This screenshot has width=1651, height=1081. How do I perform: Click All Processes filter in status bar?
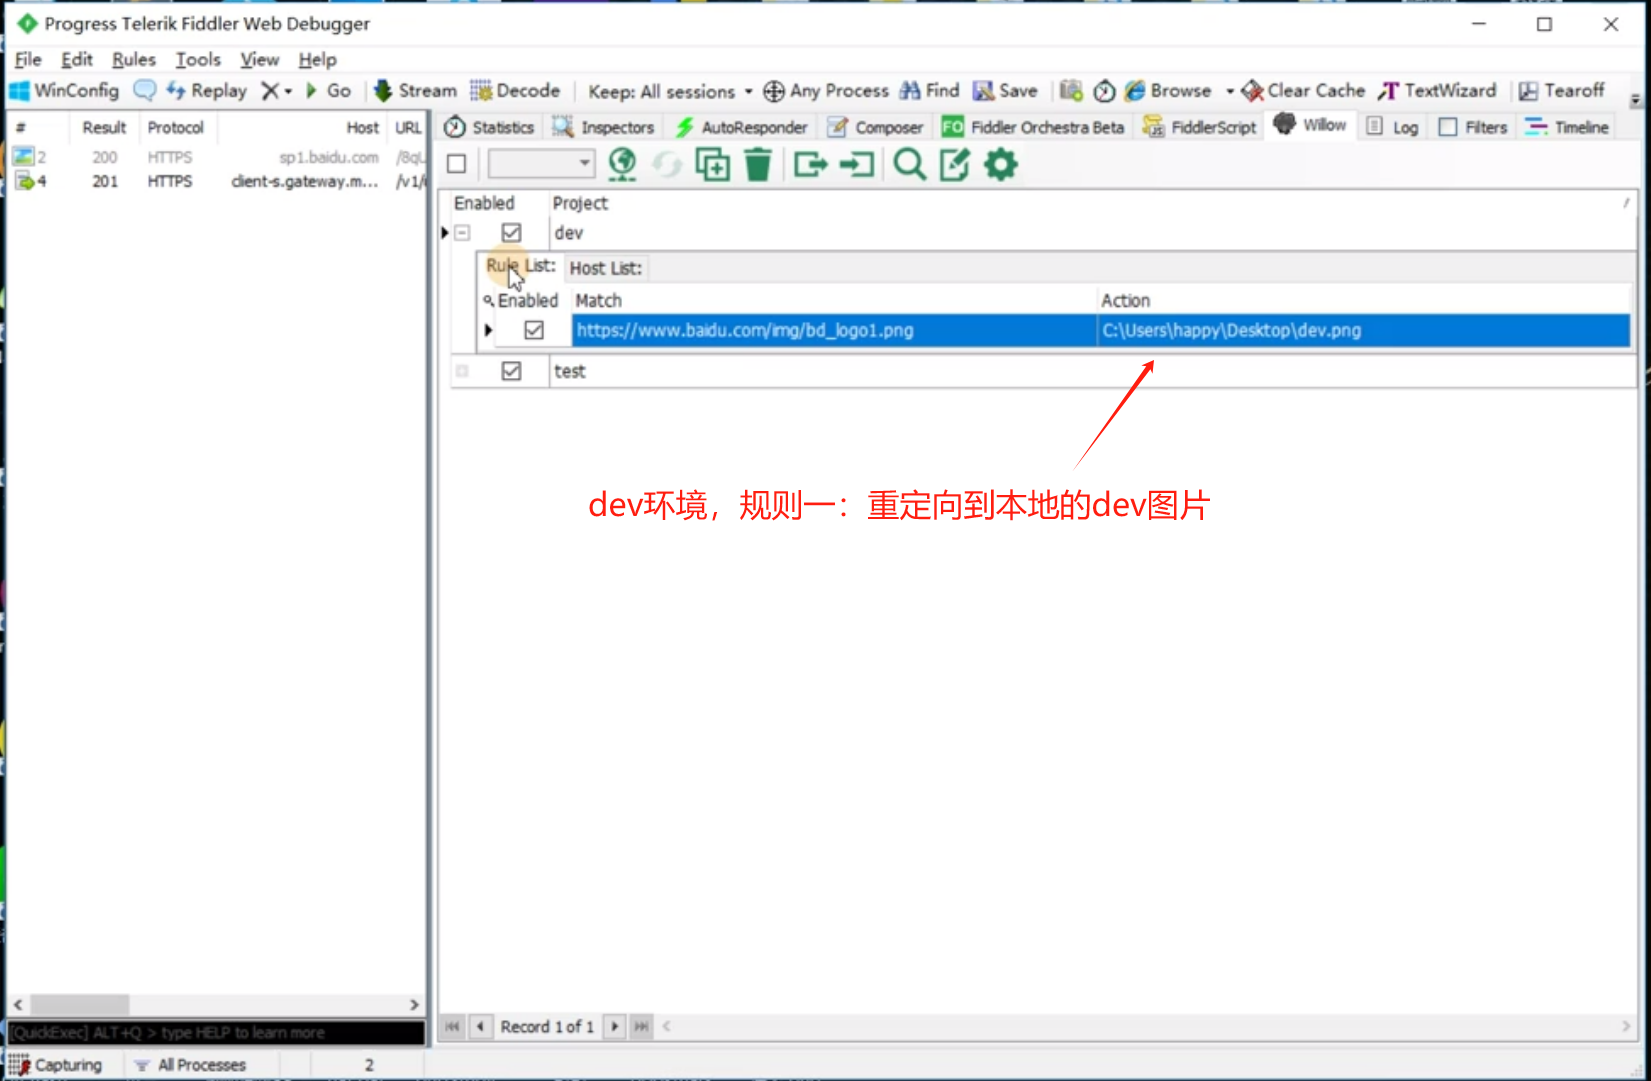pyautogui.click(x=190, y=1065)
